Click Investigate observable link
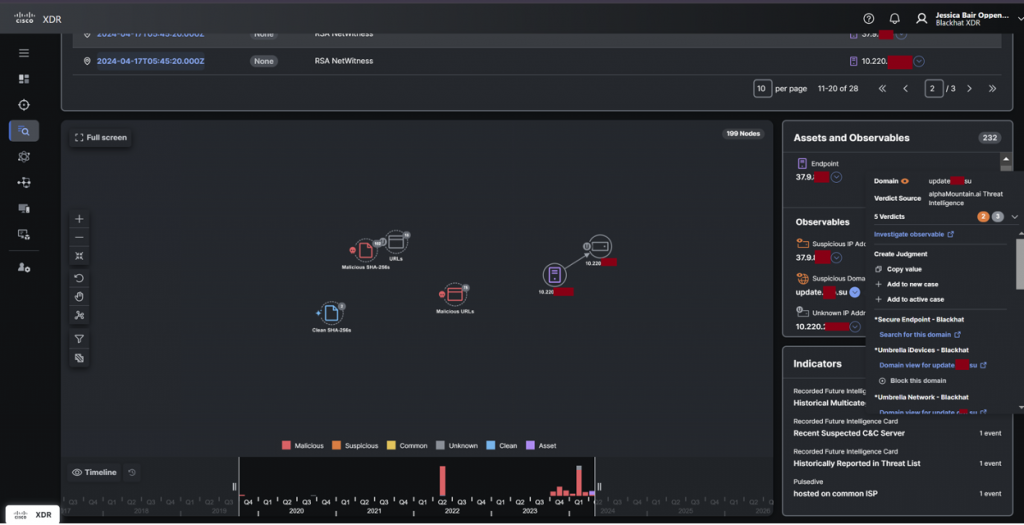 [913, 234]
